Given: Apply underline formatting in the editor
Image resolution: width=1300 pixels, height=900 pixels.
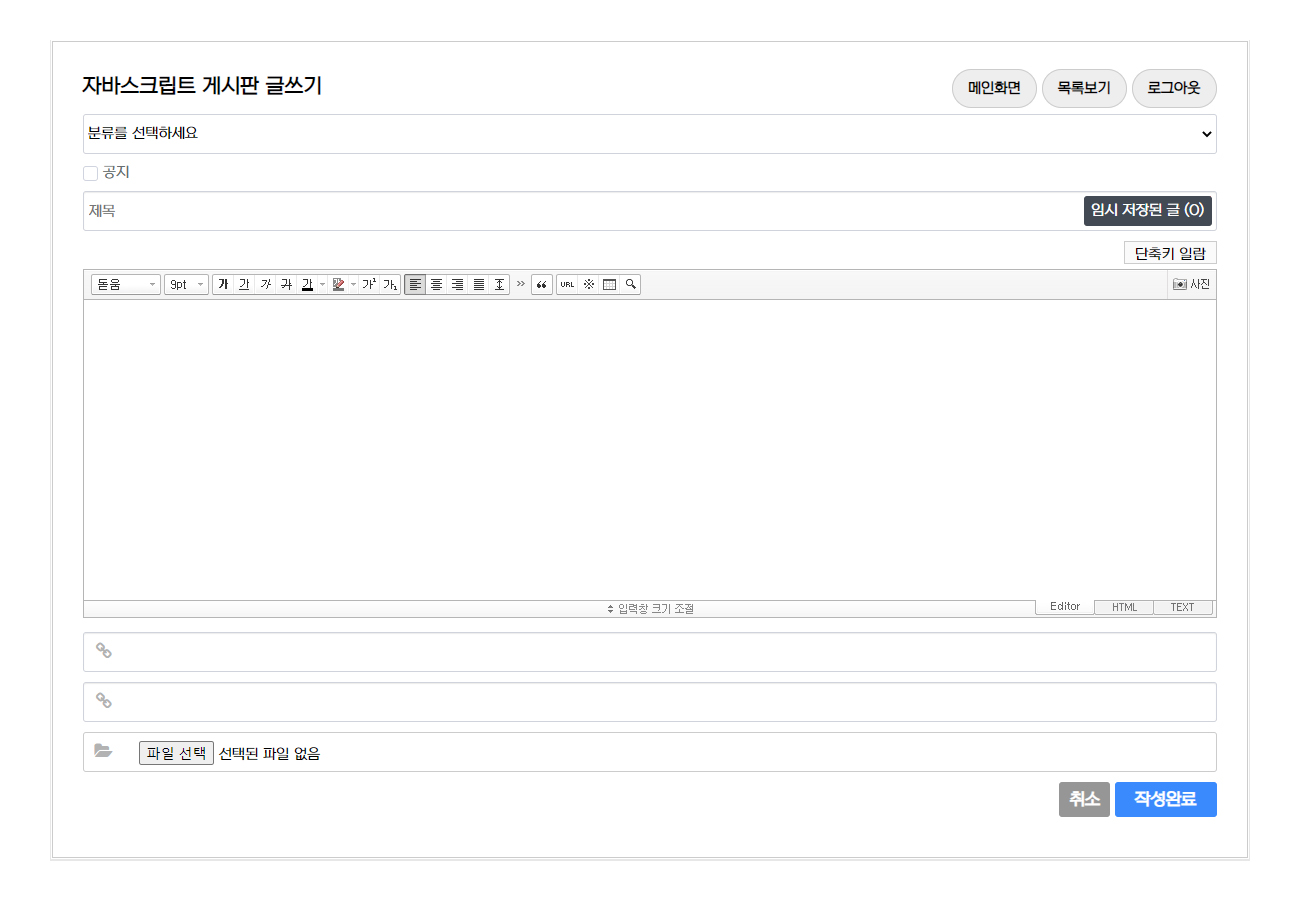Looking at the screenshot, I should tap(244, 285).
